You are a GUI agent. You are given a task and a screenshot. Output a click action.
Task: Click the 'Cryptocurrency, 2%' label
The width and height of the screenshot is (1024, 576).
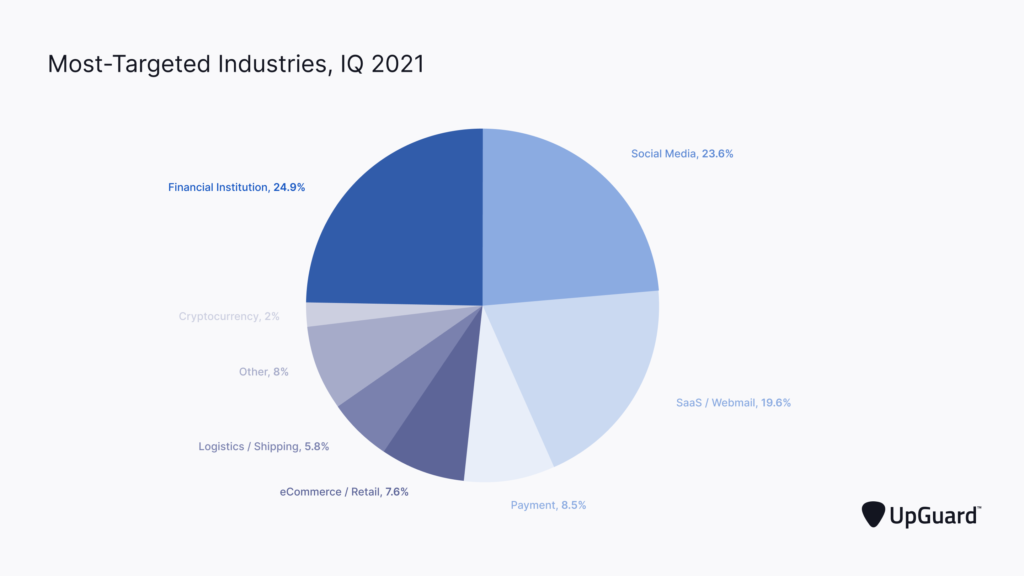pos(229,316)
